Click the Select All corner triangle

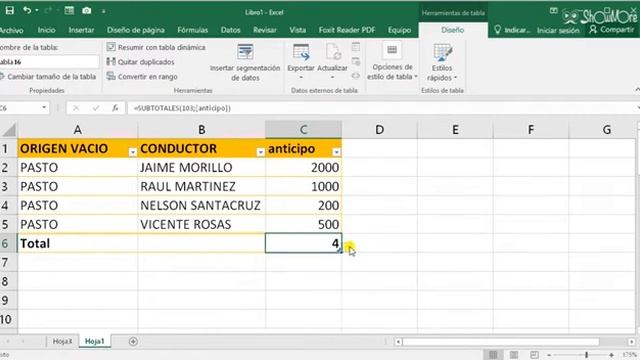8,130
